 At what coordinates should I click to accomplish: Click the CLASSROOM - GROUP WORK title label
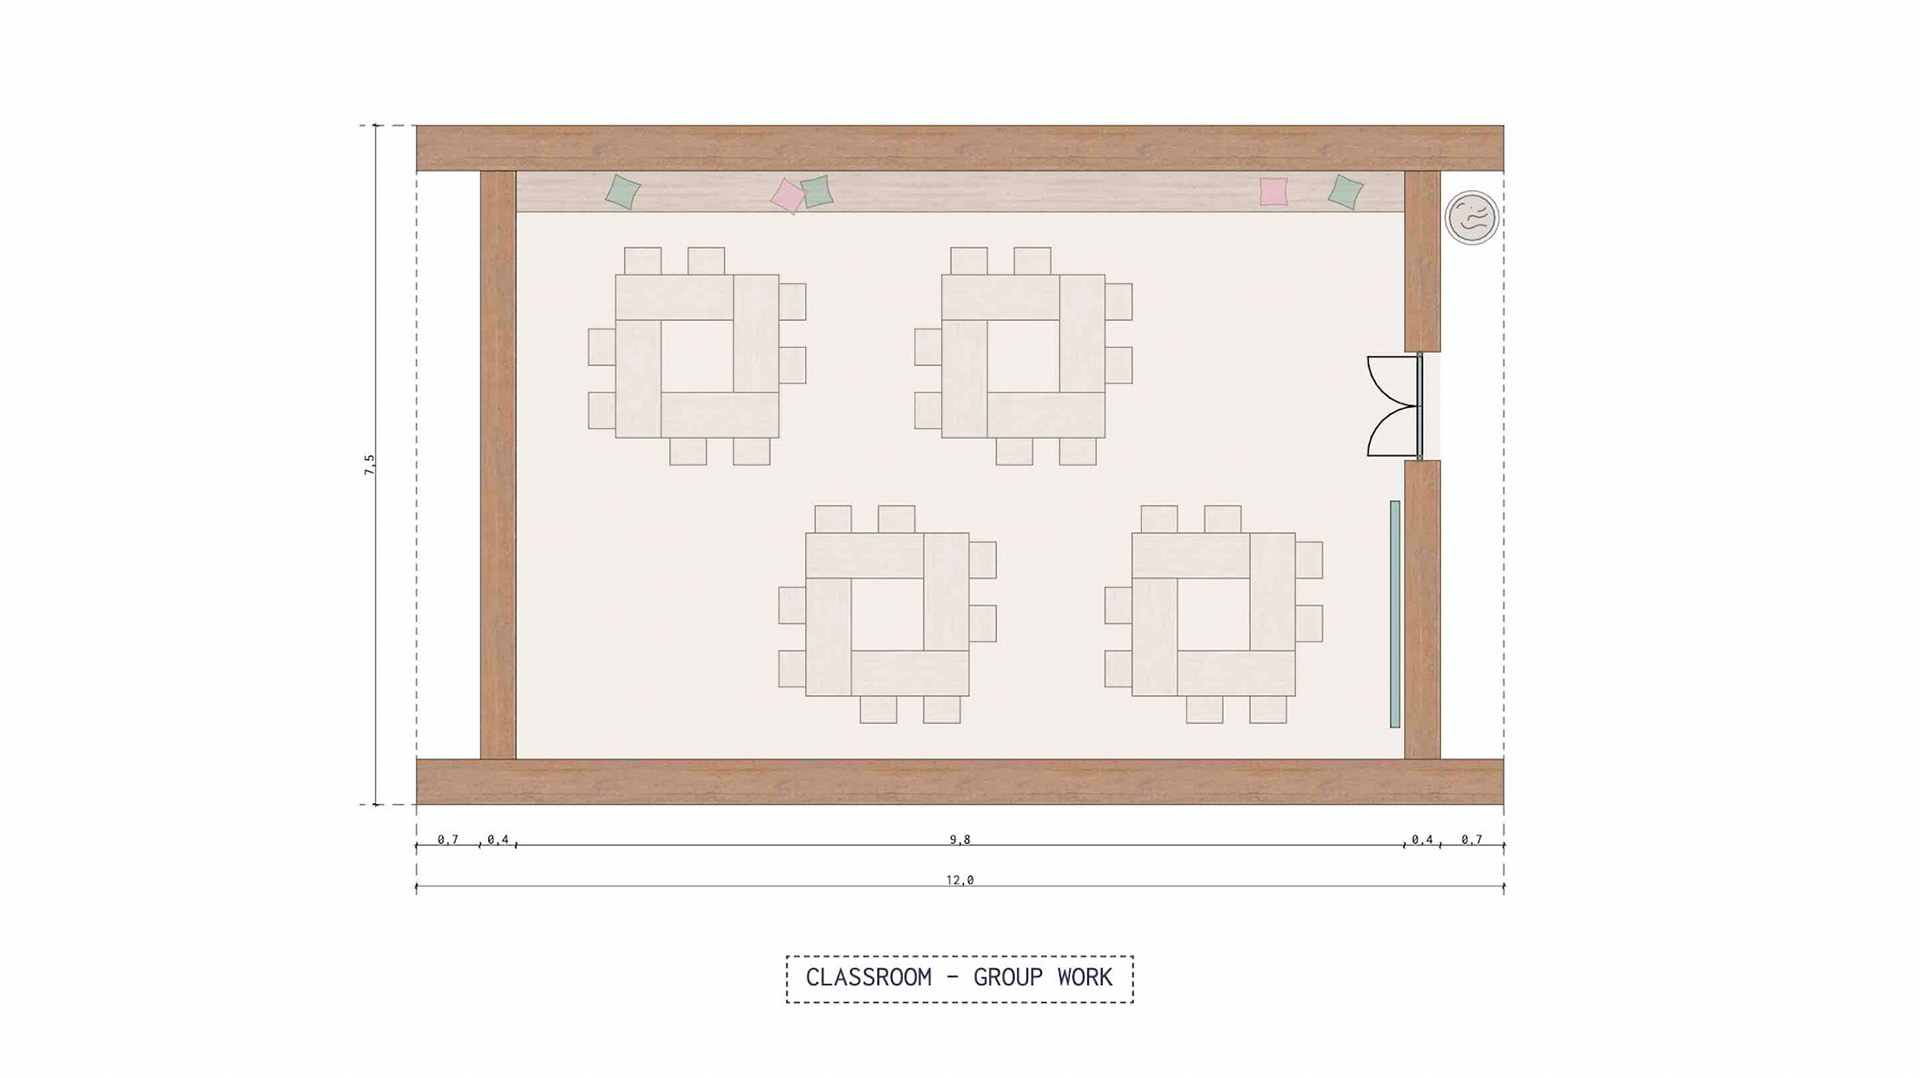pyautogui.click(x=959, y=978)
